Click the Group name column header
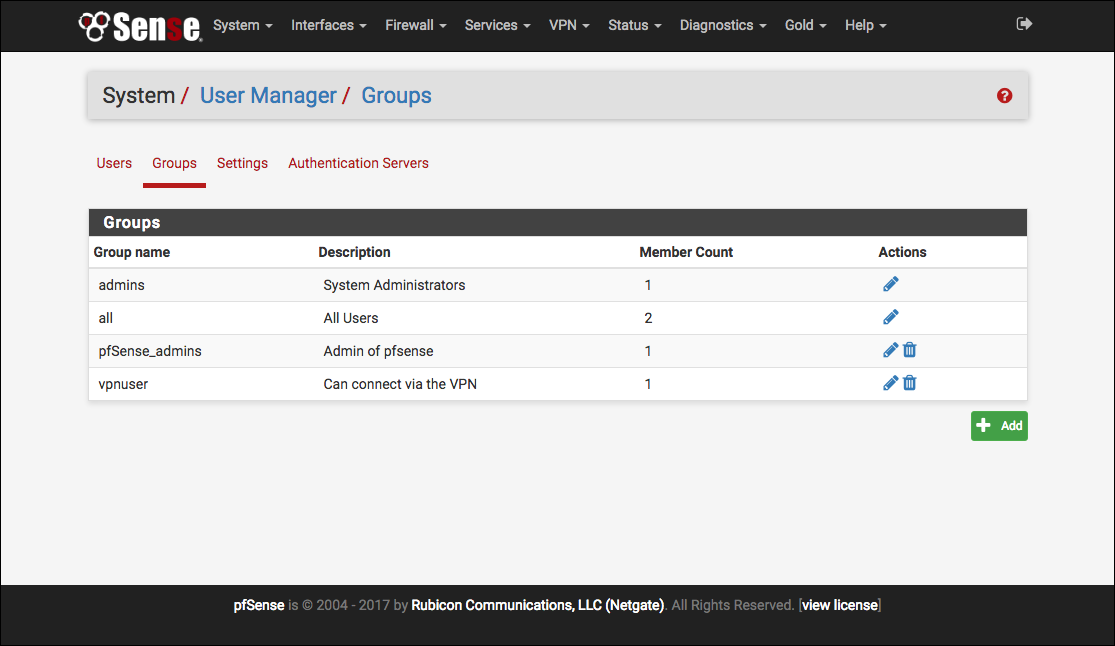 point(132,252)
